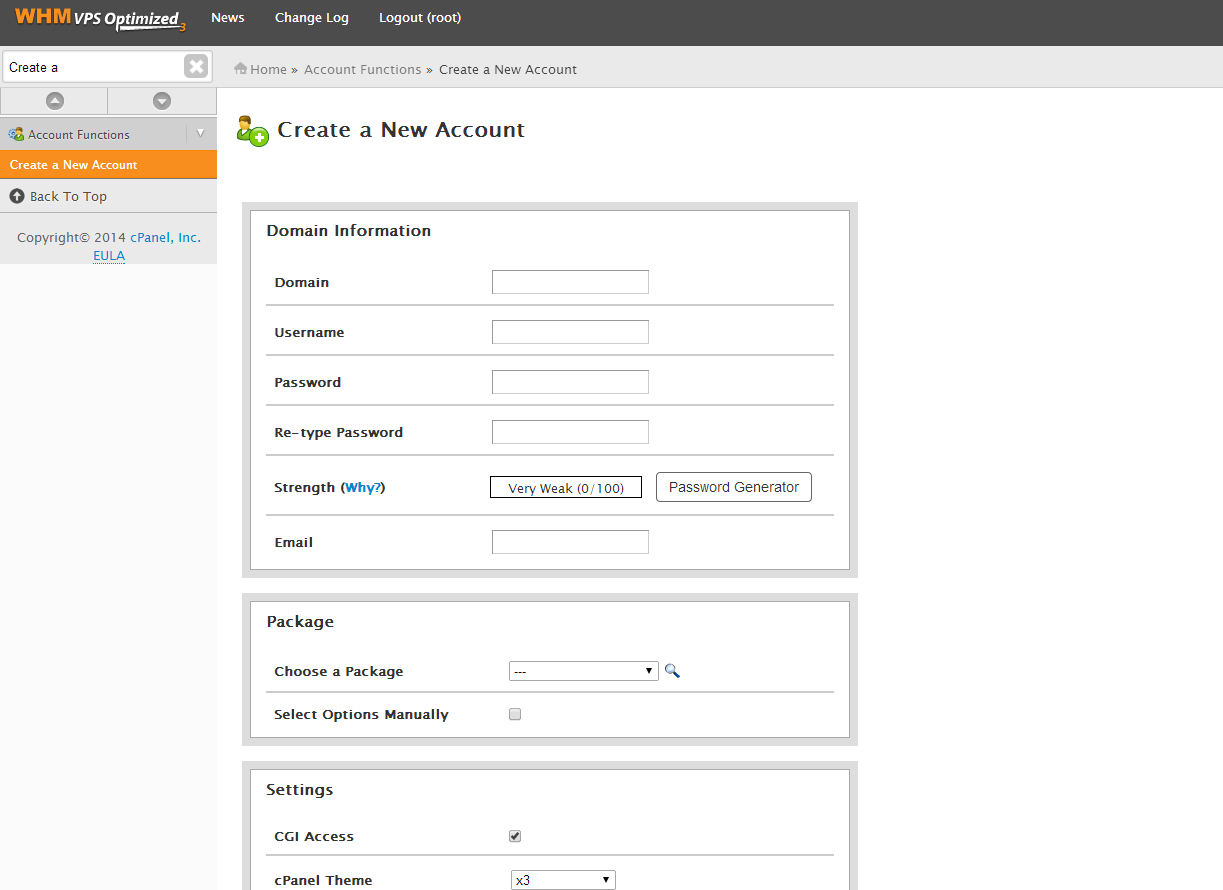Click the Back To Top arrow icon
The height and width of the screenshot is (890, 1223).
pyautogui.click(x=17, y=196)
